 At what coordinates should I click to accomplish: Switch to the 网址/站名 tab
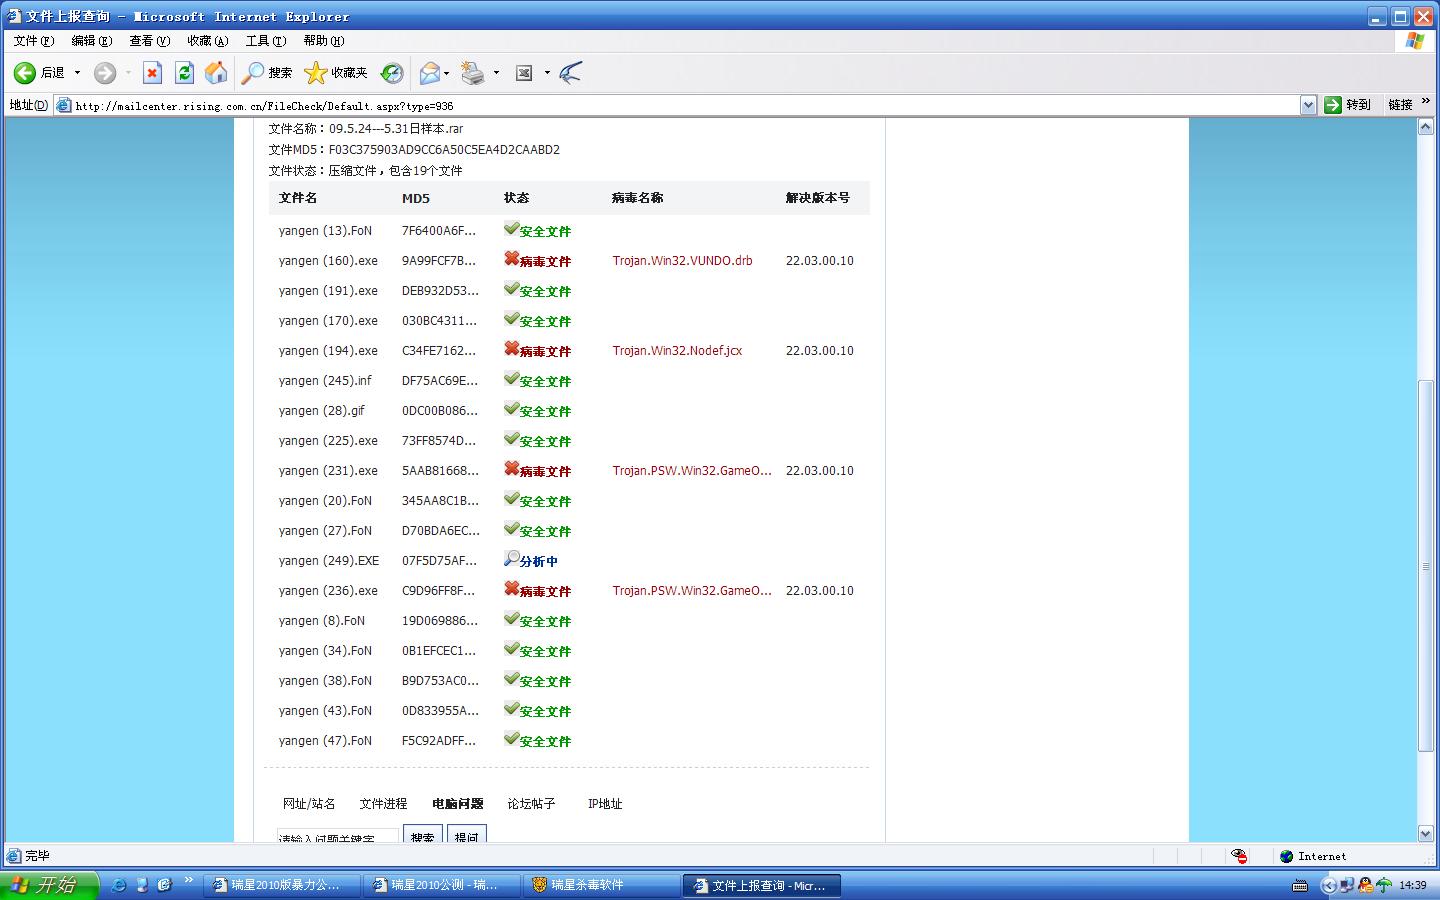[x=309, y=804]
